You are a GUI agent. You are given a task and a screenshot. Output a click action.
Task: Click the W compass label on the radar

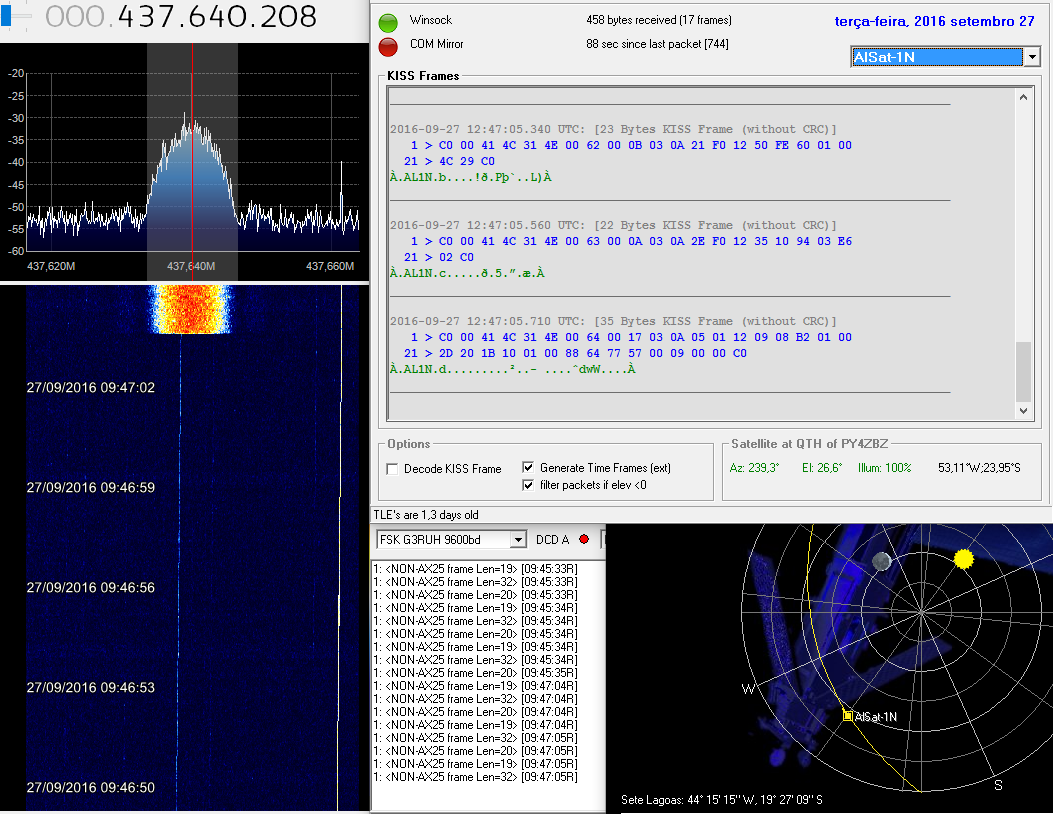coord(747,689)
